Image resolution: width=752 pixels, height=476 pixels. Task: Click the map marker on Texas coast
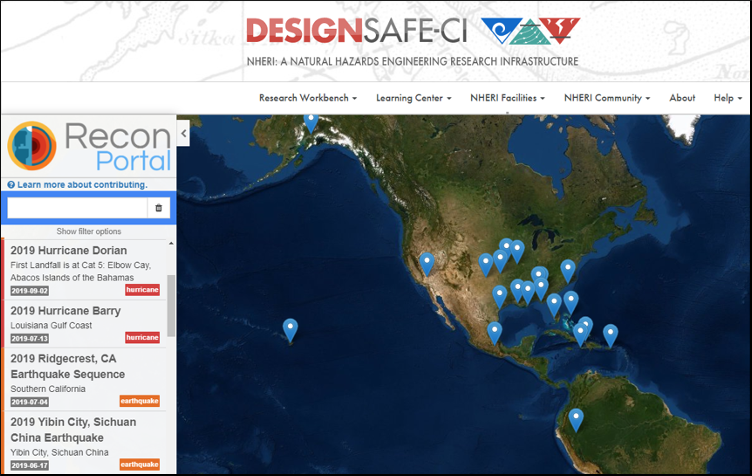[500, 296]
